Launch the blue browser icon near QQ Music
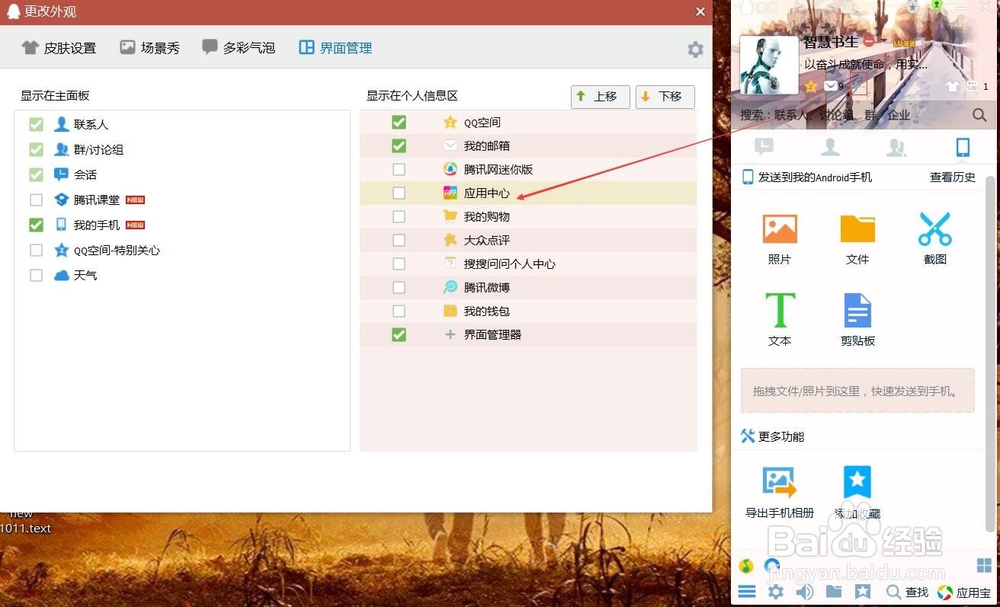 coord(772,565)
